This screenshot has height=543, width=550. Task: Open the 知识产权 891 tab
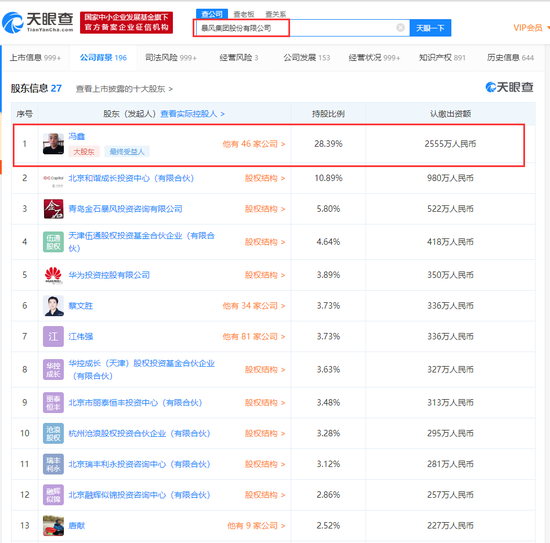point(442,58)
